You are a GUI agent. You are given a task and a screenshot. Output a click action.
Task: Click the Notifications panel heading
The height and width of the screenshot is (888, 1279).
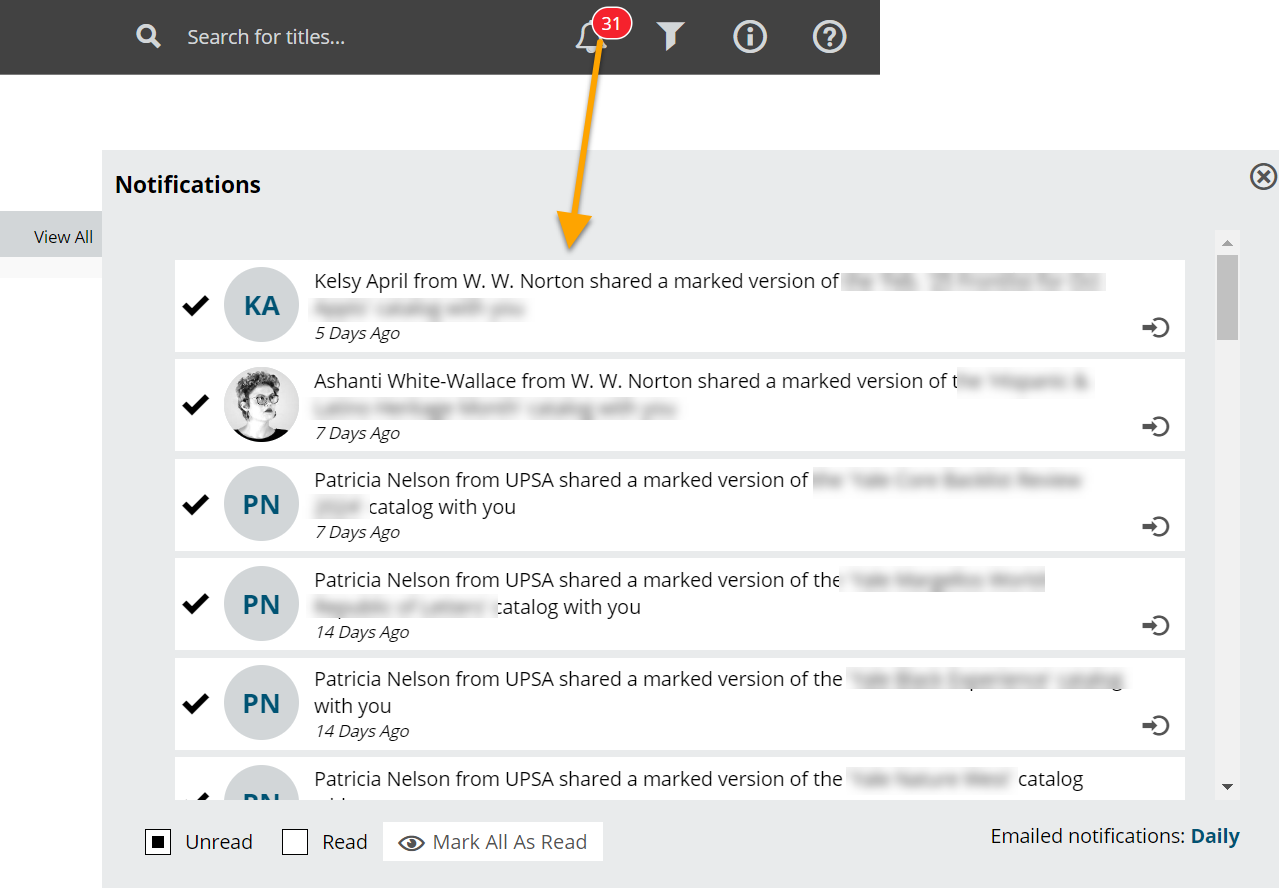click(188, 185)
